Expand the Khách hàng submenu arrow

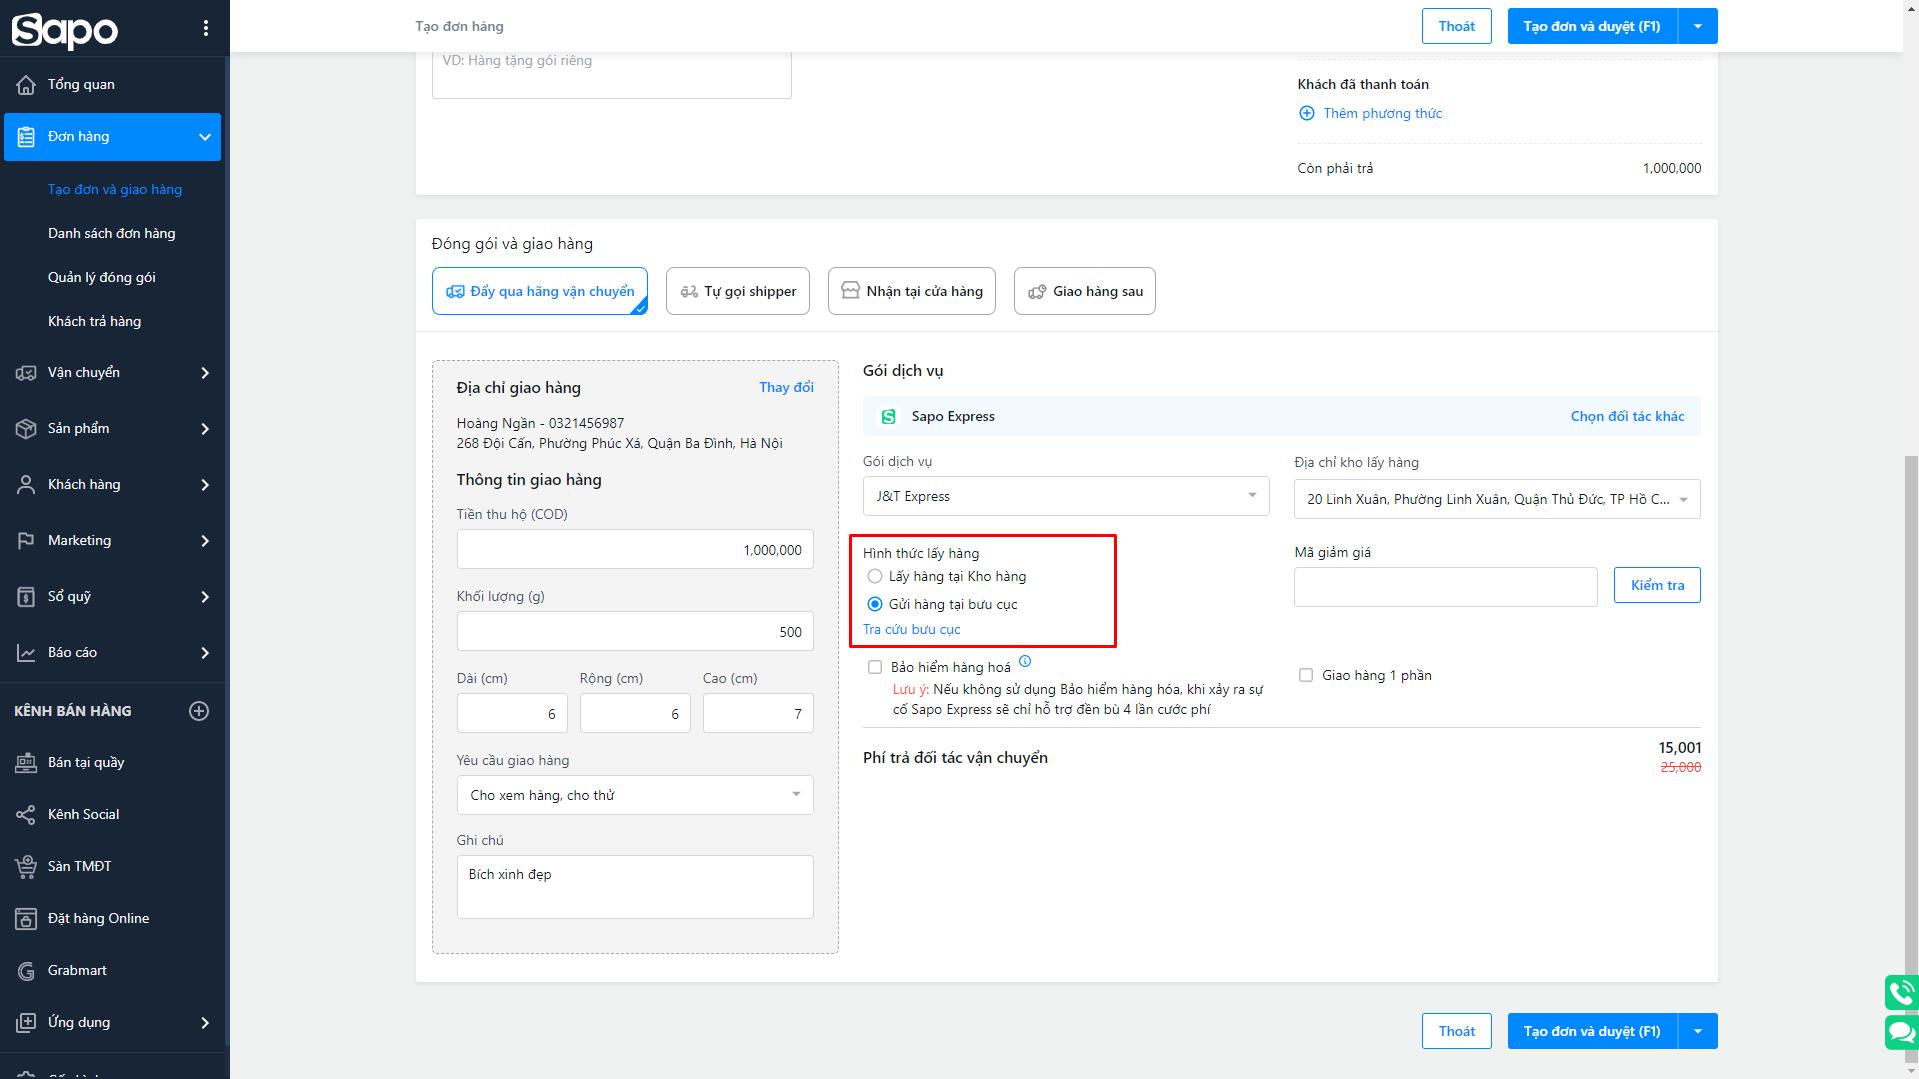coord(205,485)
